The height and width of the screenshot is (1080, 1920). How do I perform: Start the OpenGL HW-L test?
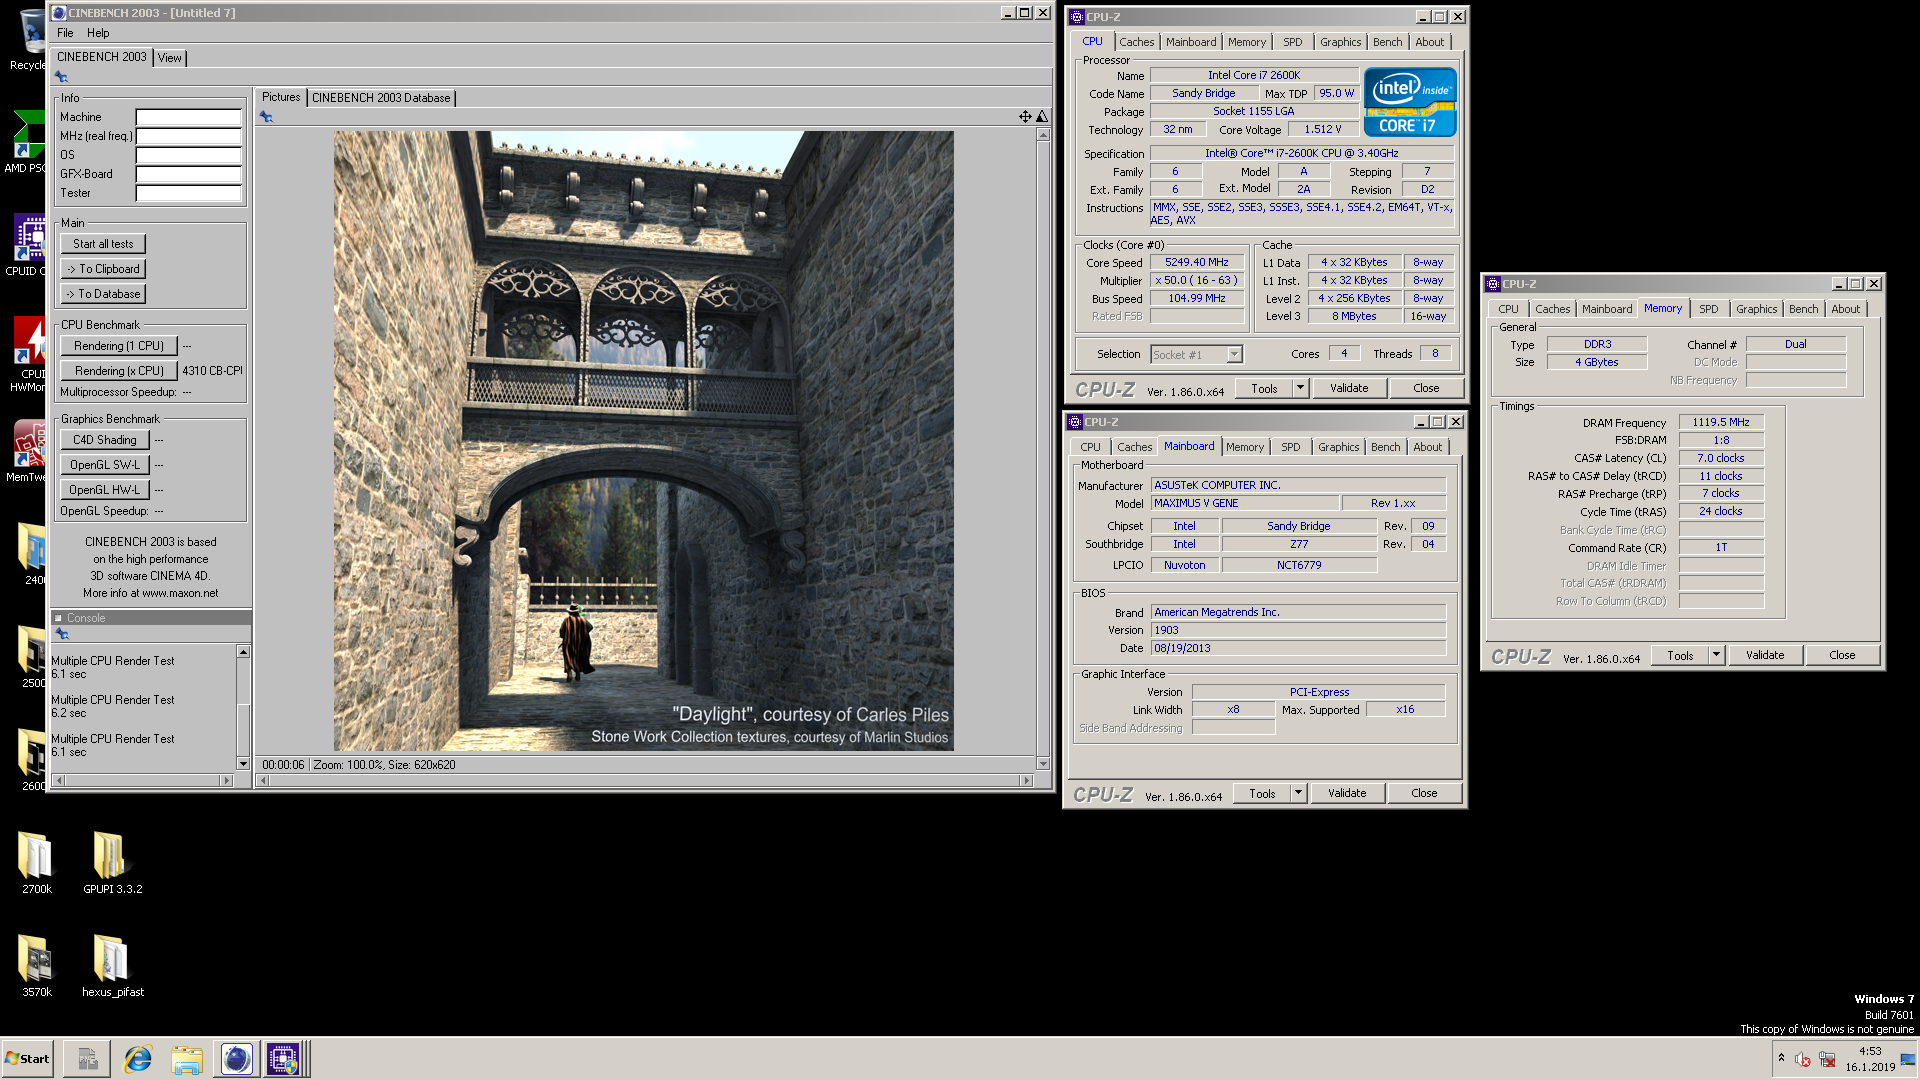coord(105,490)
